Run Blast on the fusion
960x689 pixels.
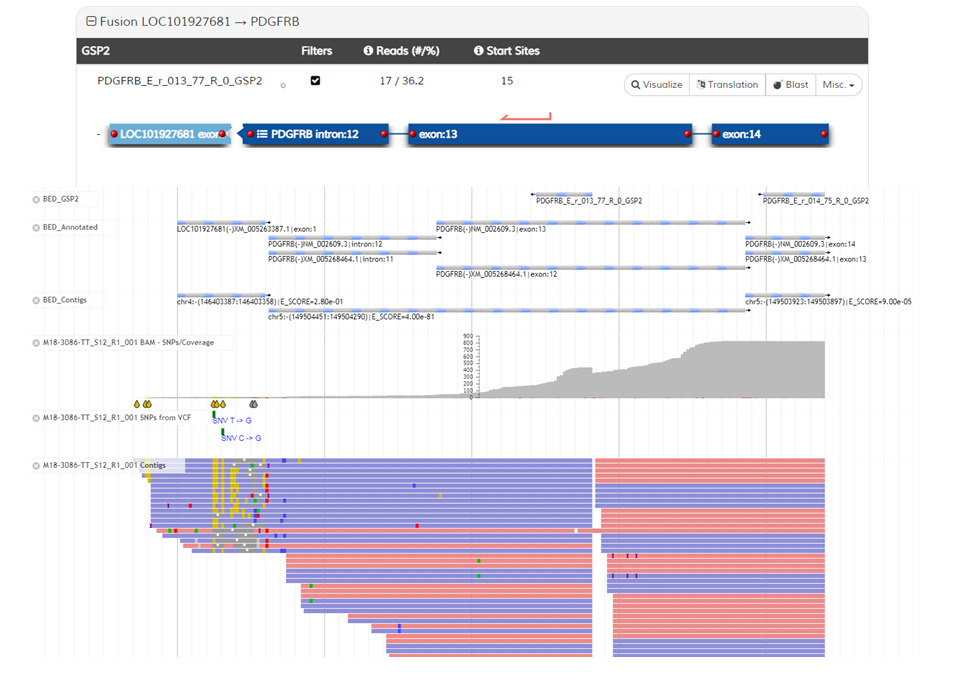tap(790, 85)
